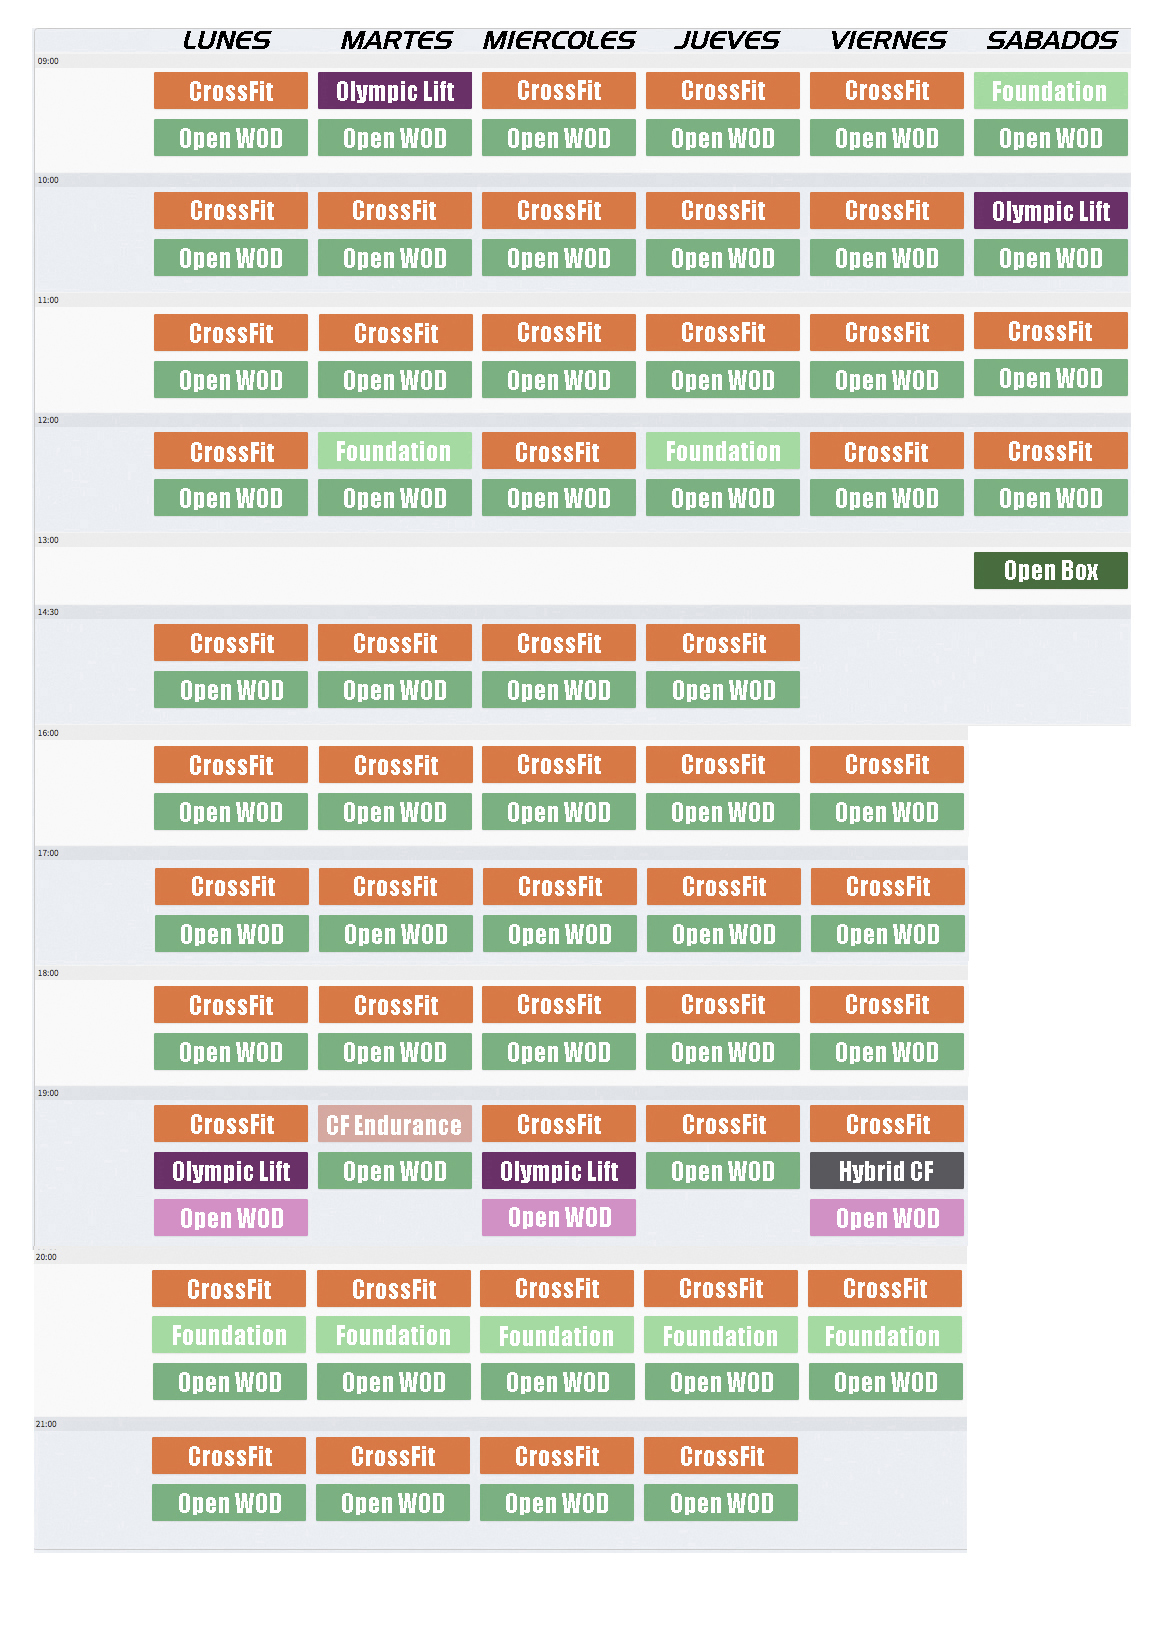Click the LUNES column header
This screenshot has height=1629, width=1176.
coord(227,40)
